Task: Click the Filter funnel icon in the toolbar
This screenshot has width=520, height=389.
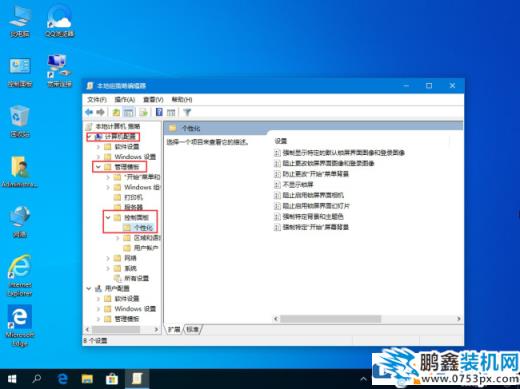Action: click(187, 112)
